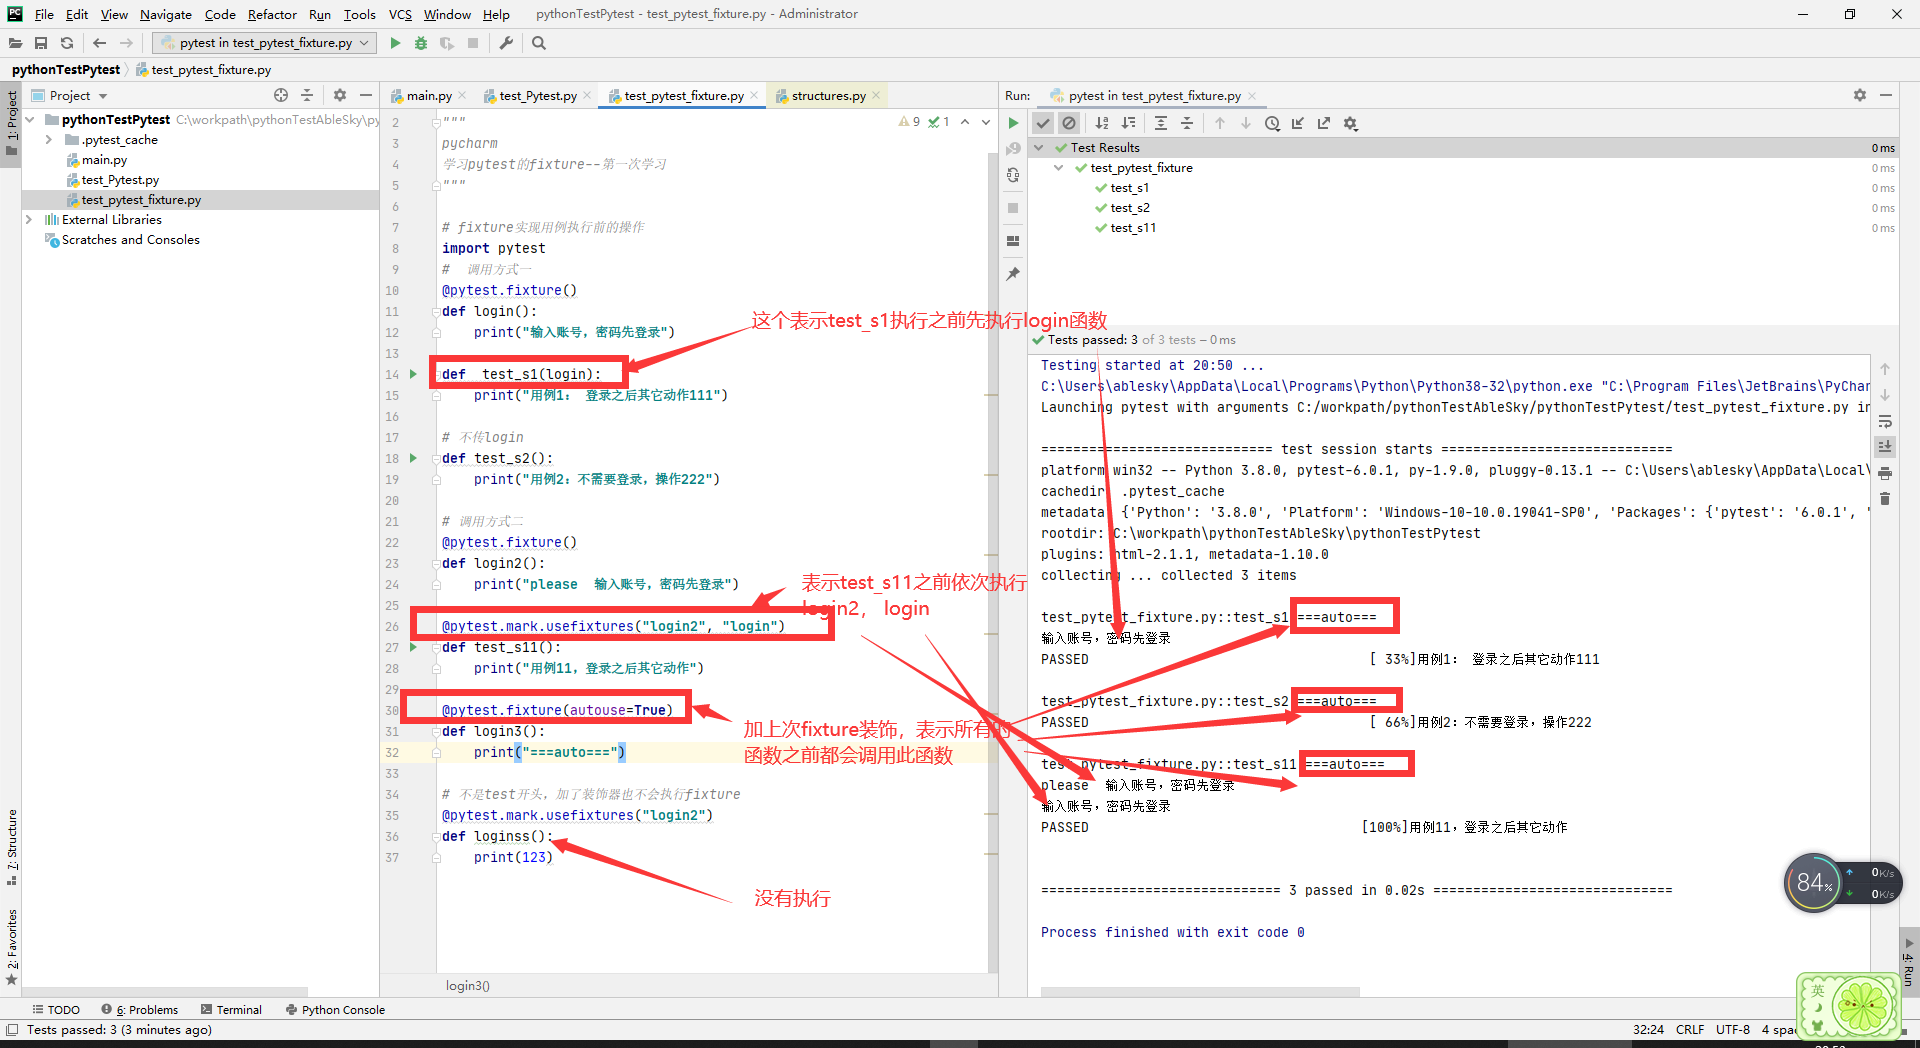Screen dimensions: 1920x1048
Task: Open the Terminal tool window
Action: pyautogui.click(x=231, y=1009)
